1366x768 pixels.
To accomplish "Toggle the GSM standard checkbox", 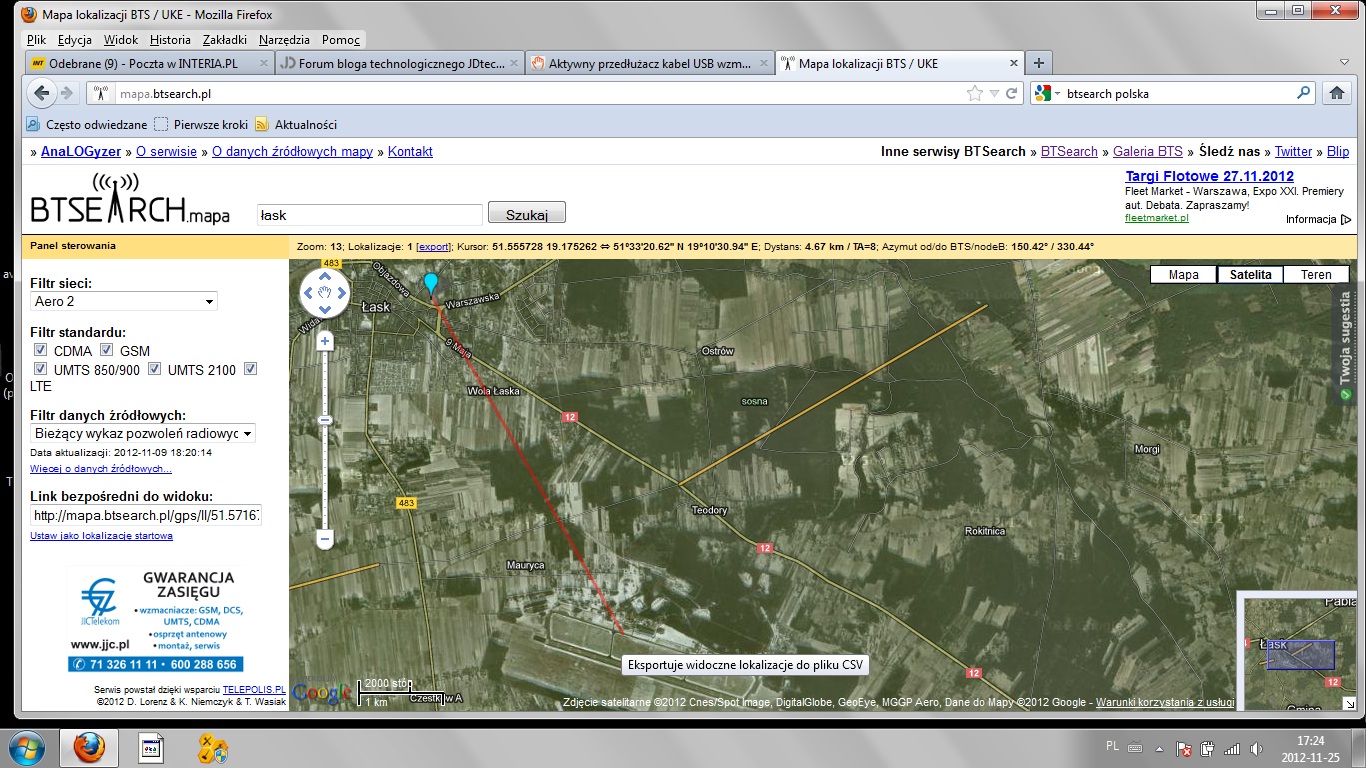I will click(107, 350).
